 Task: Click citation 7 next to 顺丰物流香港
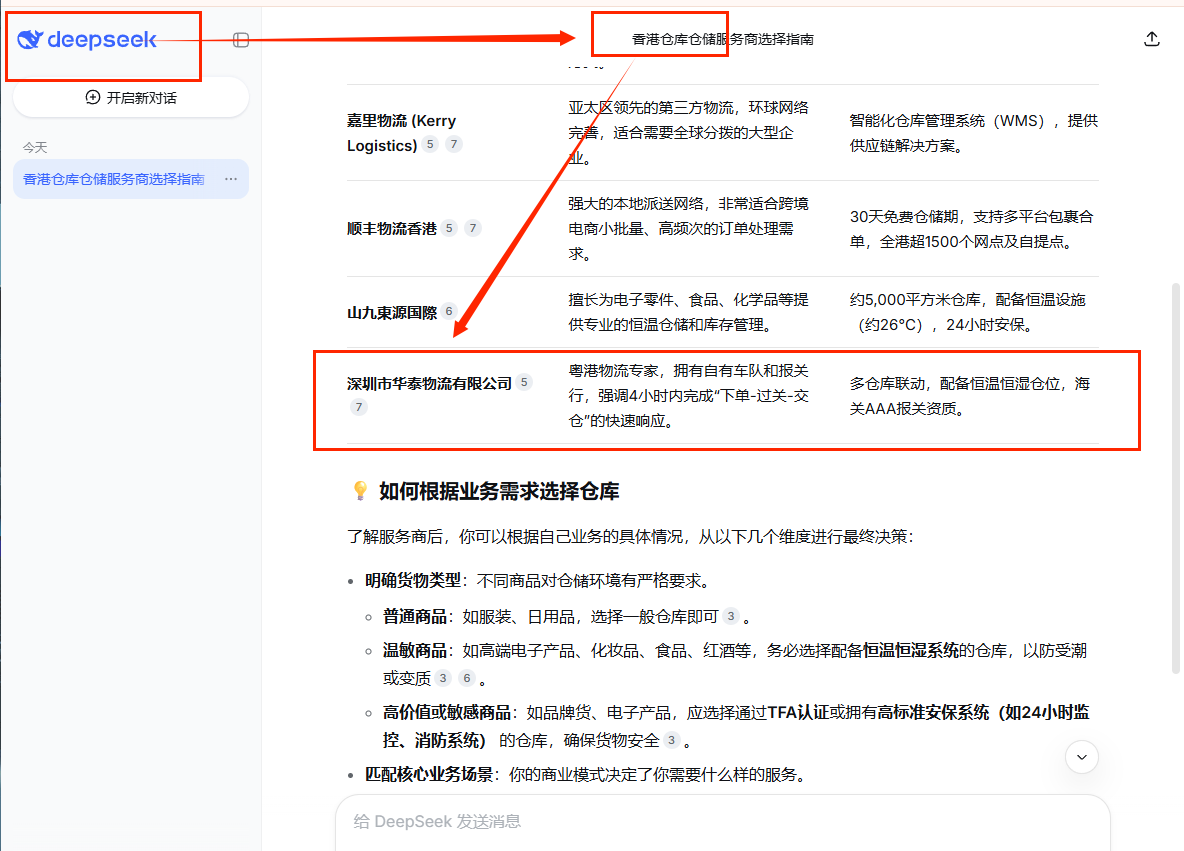point(473,228)
